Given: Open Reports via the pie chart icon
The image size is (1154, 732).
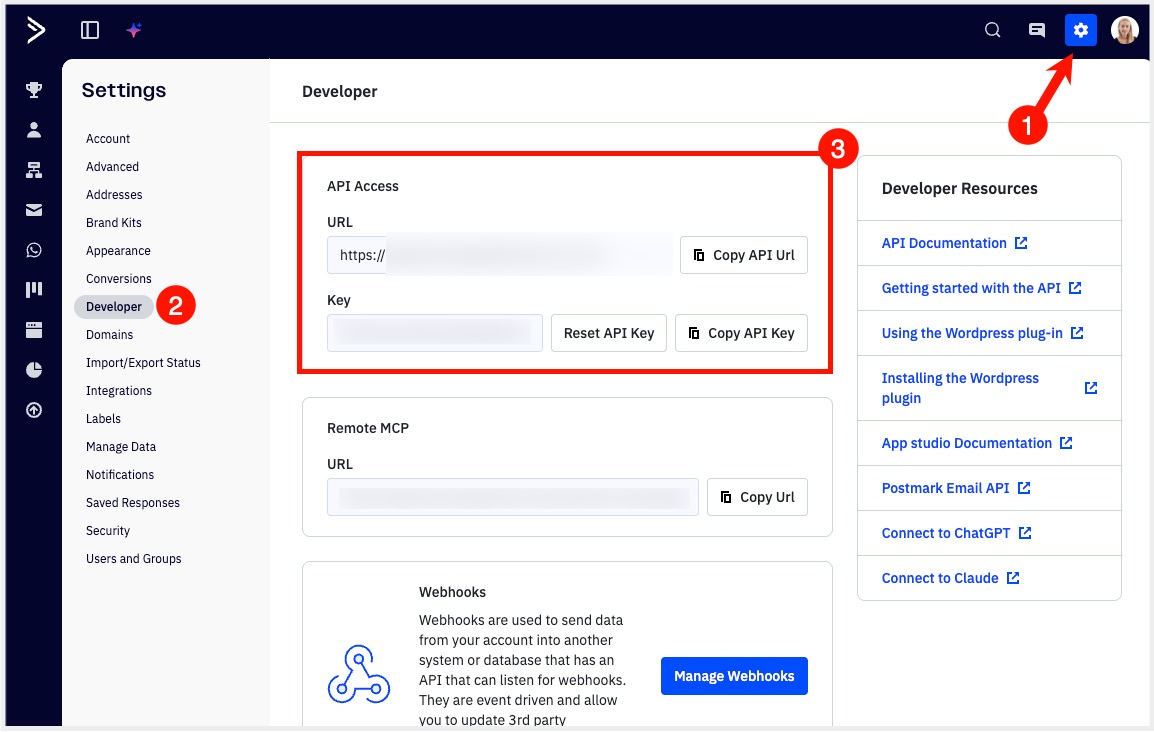Looking at the screenshot, I should [34, 370].
